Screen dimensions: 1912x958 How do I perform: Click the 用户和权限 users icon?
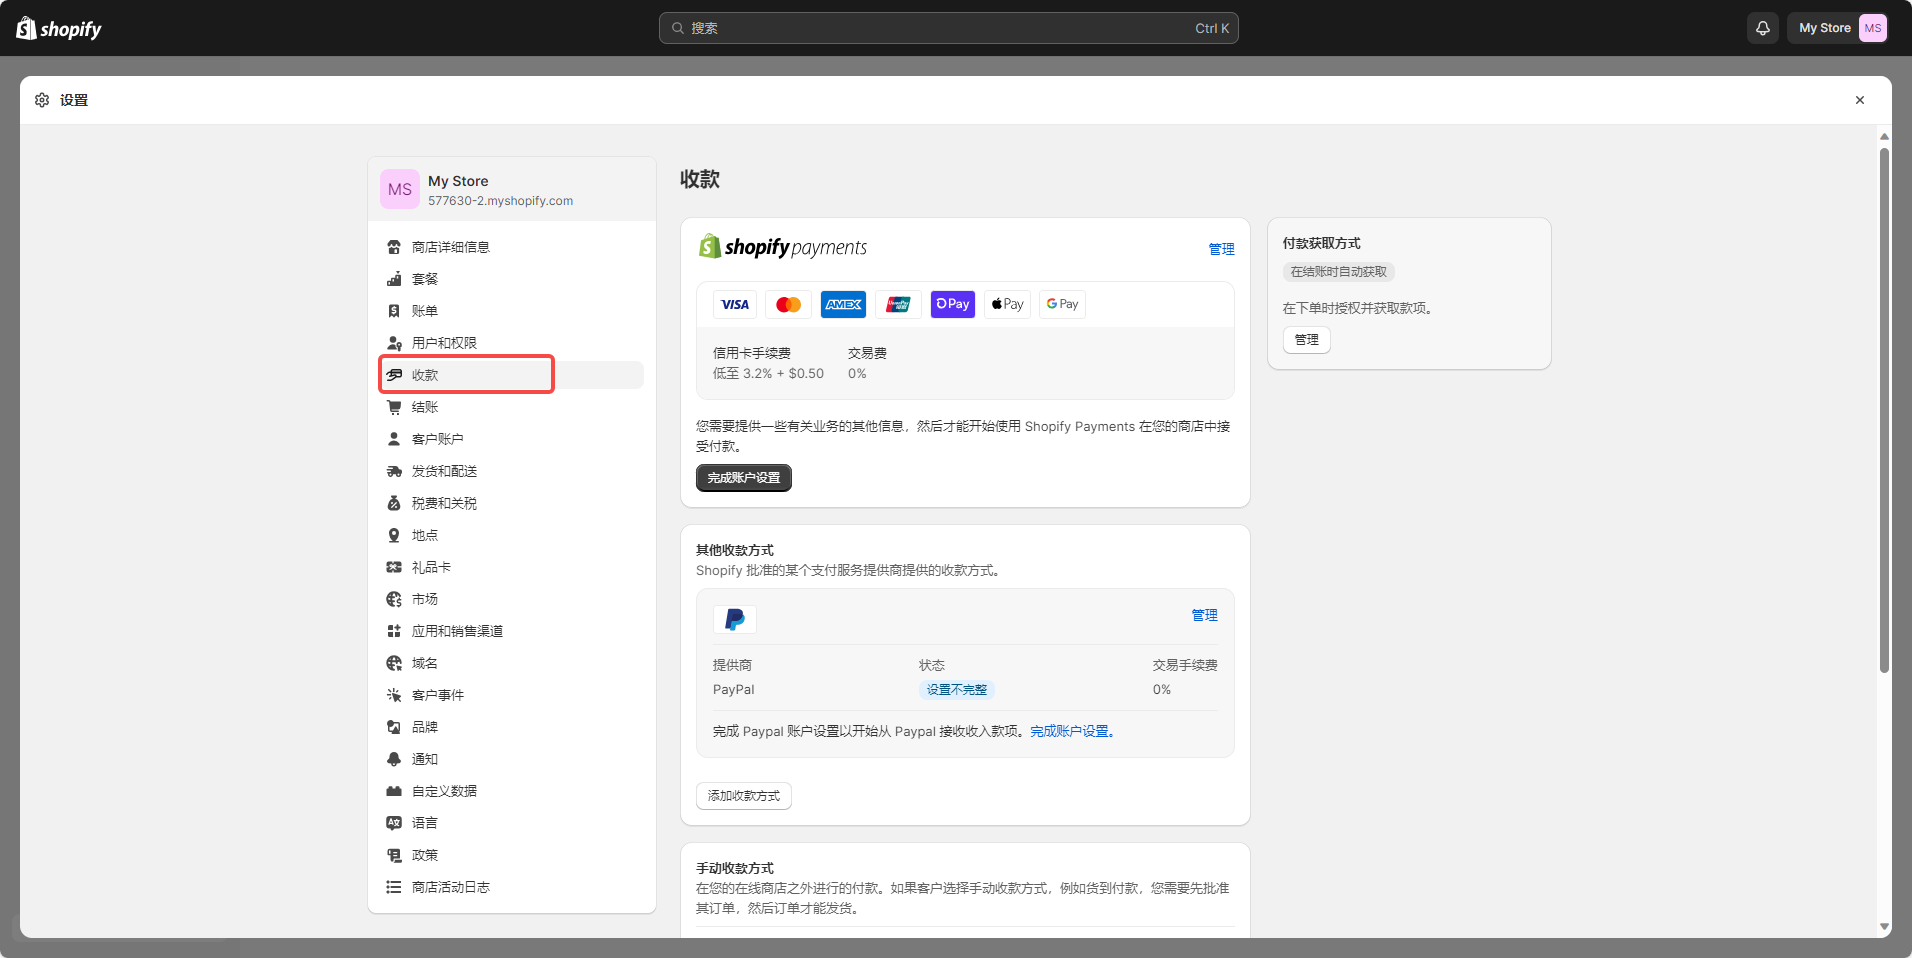click(x=394, y=343)
